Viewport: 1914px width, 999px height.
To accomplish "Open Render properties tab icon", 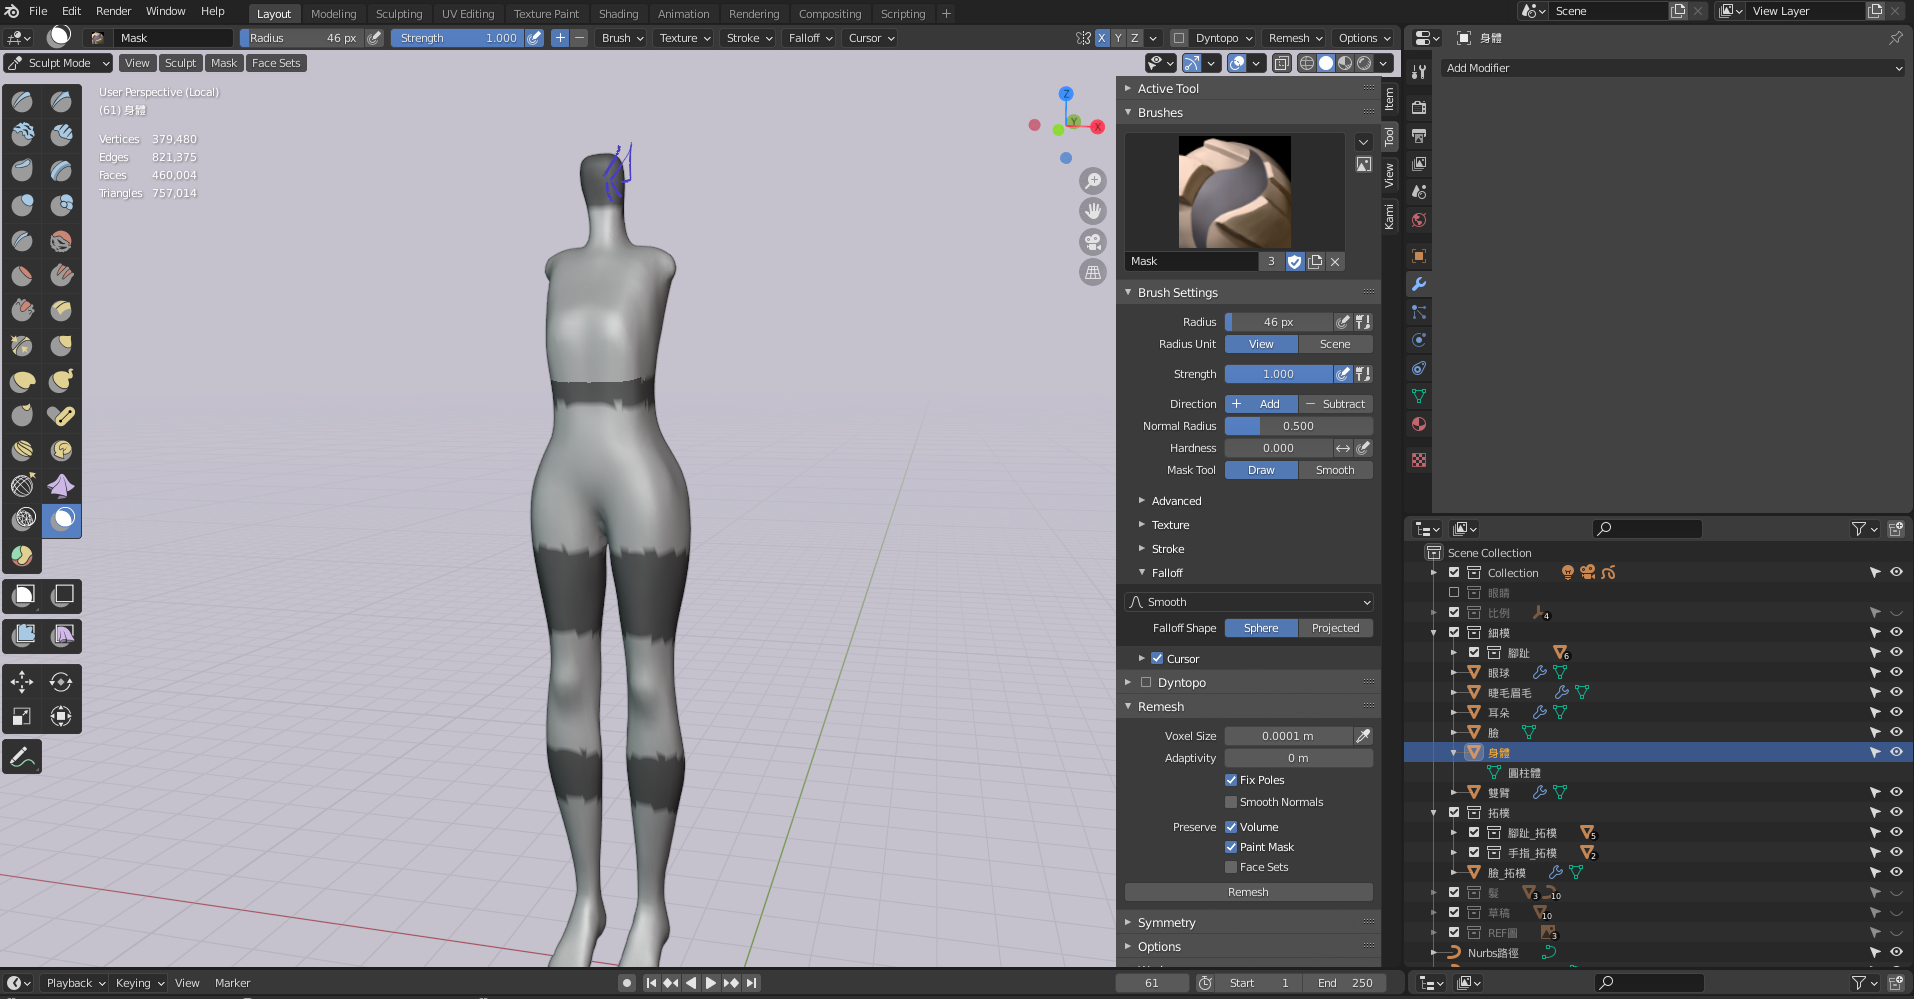I will coord(1418,107).
